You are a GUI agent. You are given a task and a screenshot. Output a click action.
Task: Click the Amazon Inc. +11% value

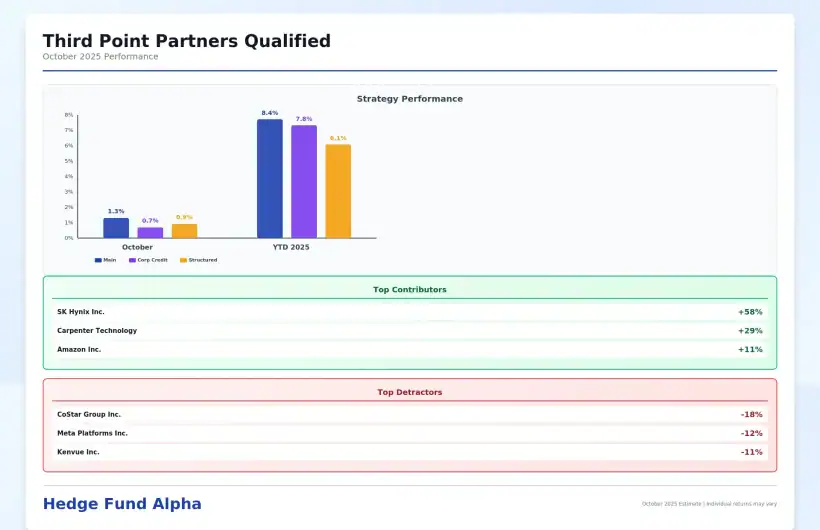[x=750, y=350]
